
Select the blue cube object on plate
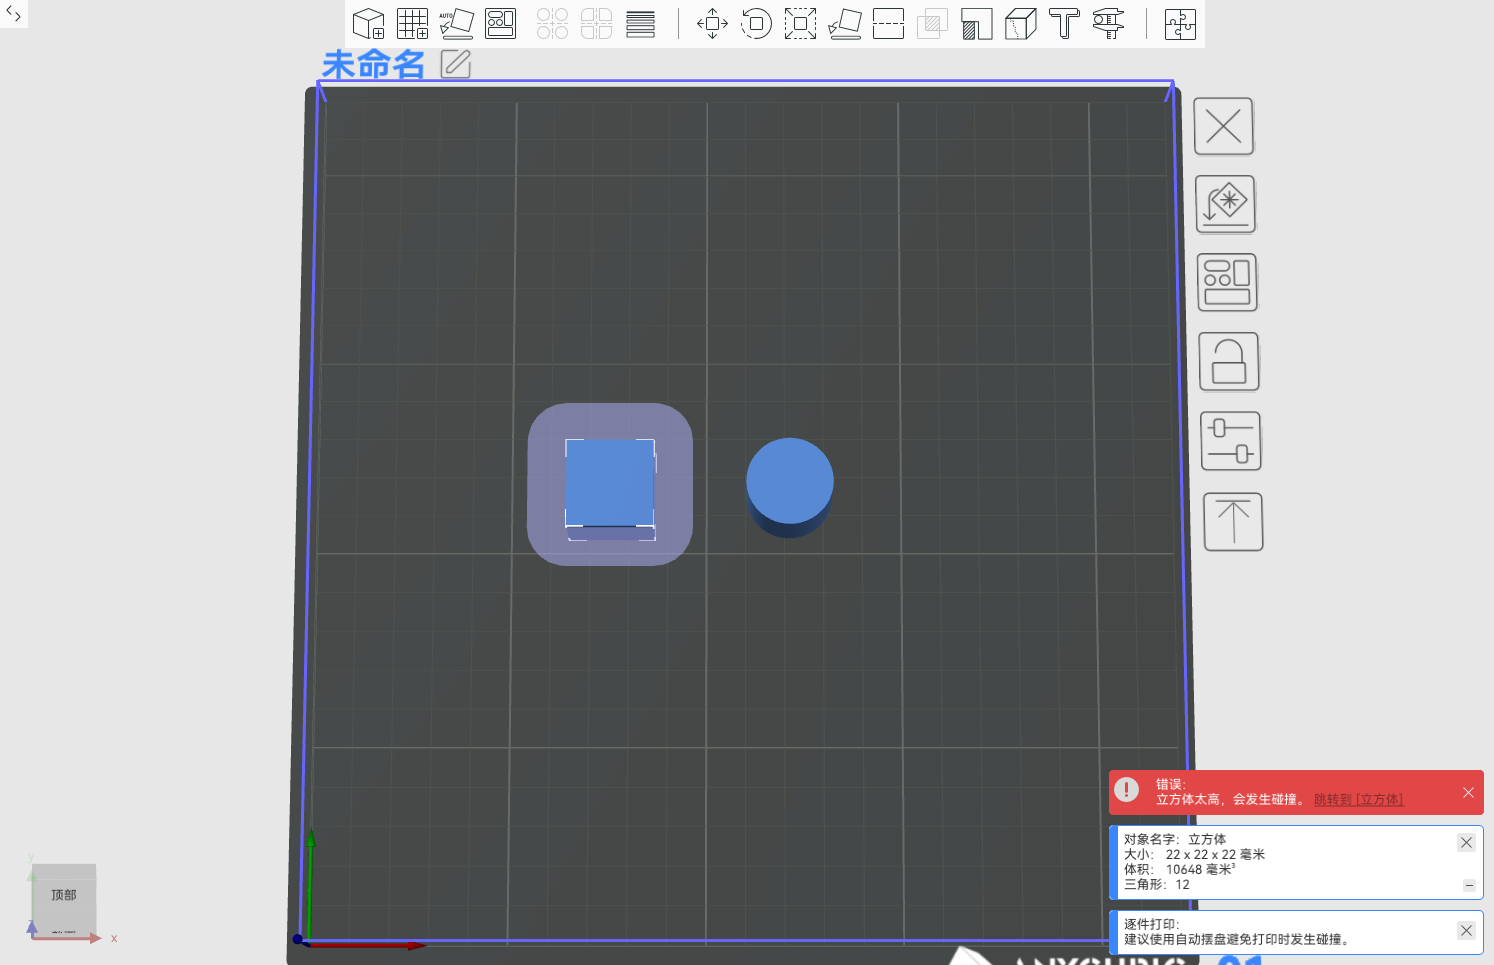point(610,483)
